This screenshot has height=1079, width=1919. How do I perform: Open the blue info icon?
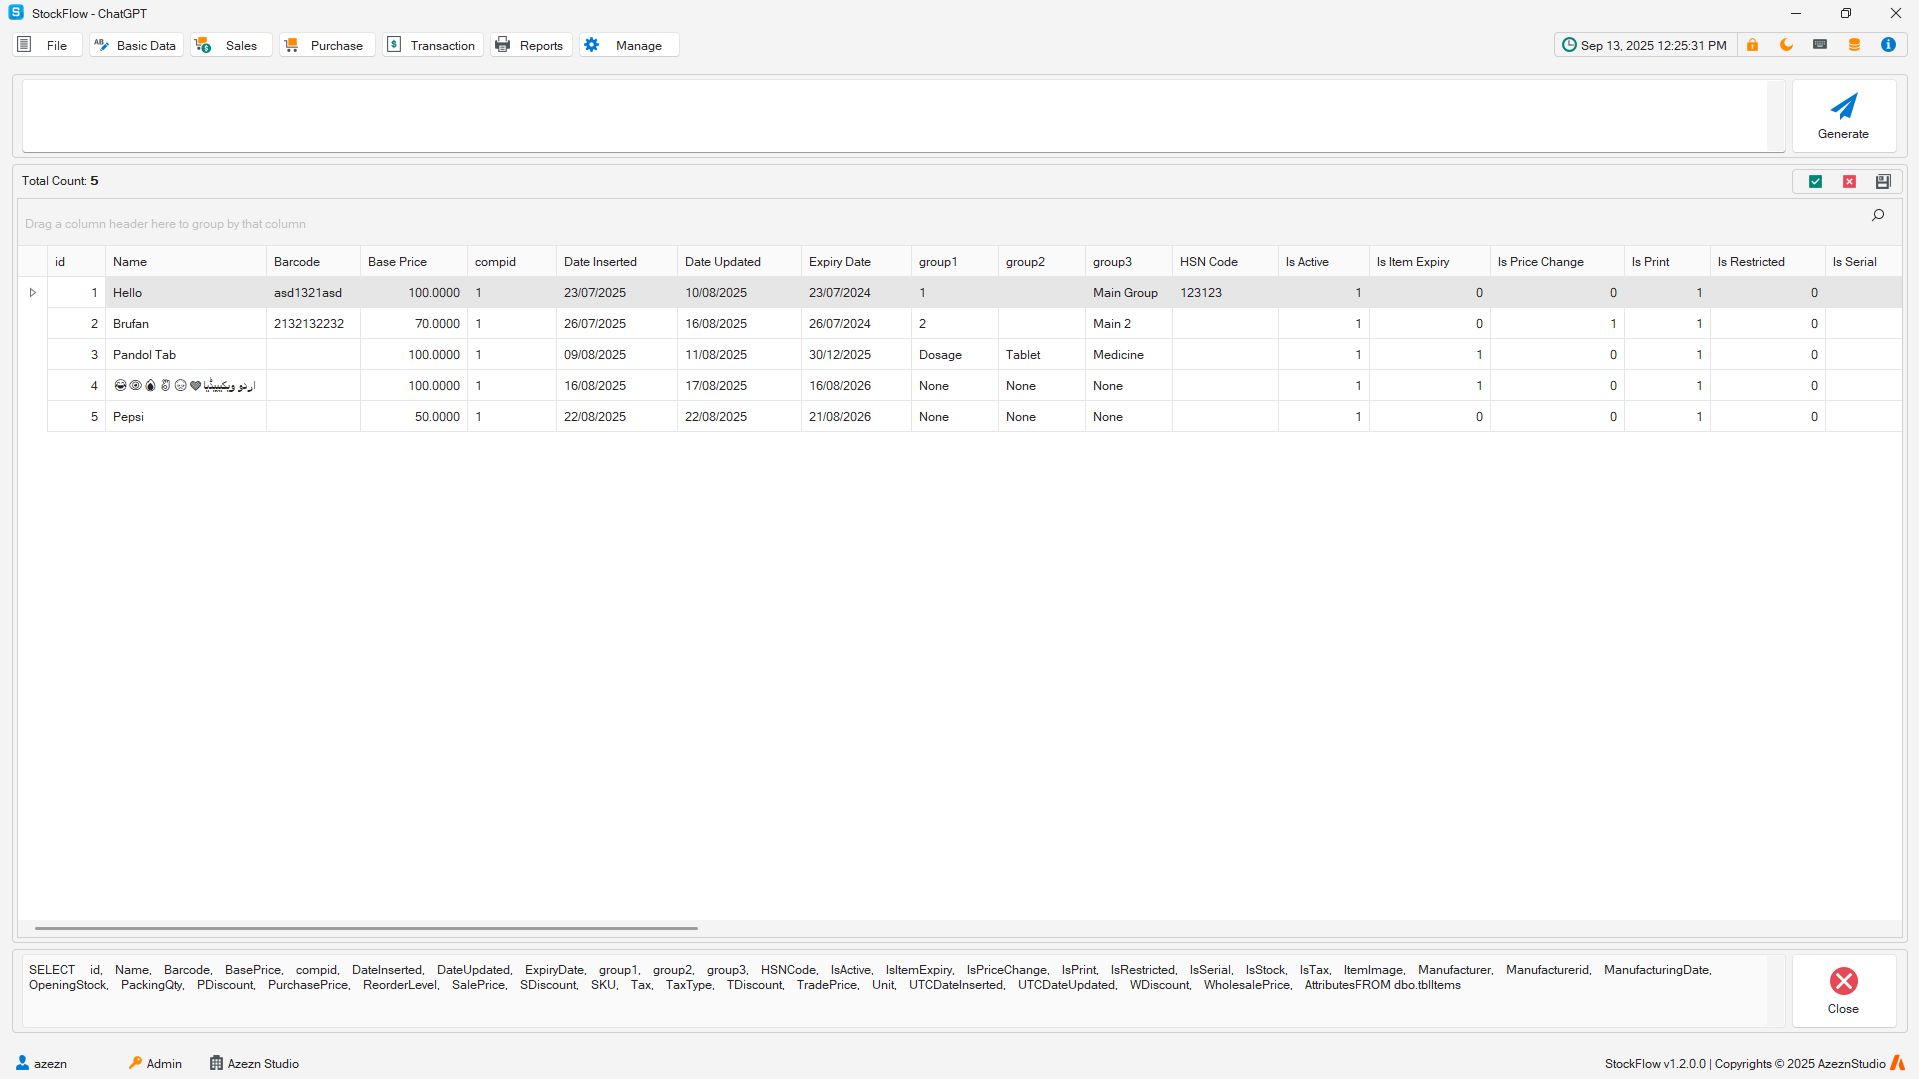1888,45
